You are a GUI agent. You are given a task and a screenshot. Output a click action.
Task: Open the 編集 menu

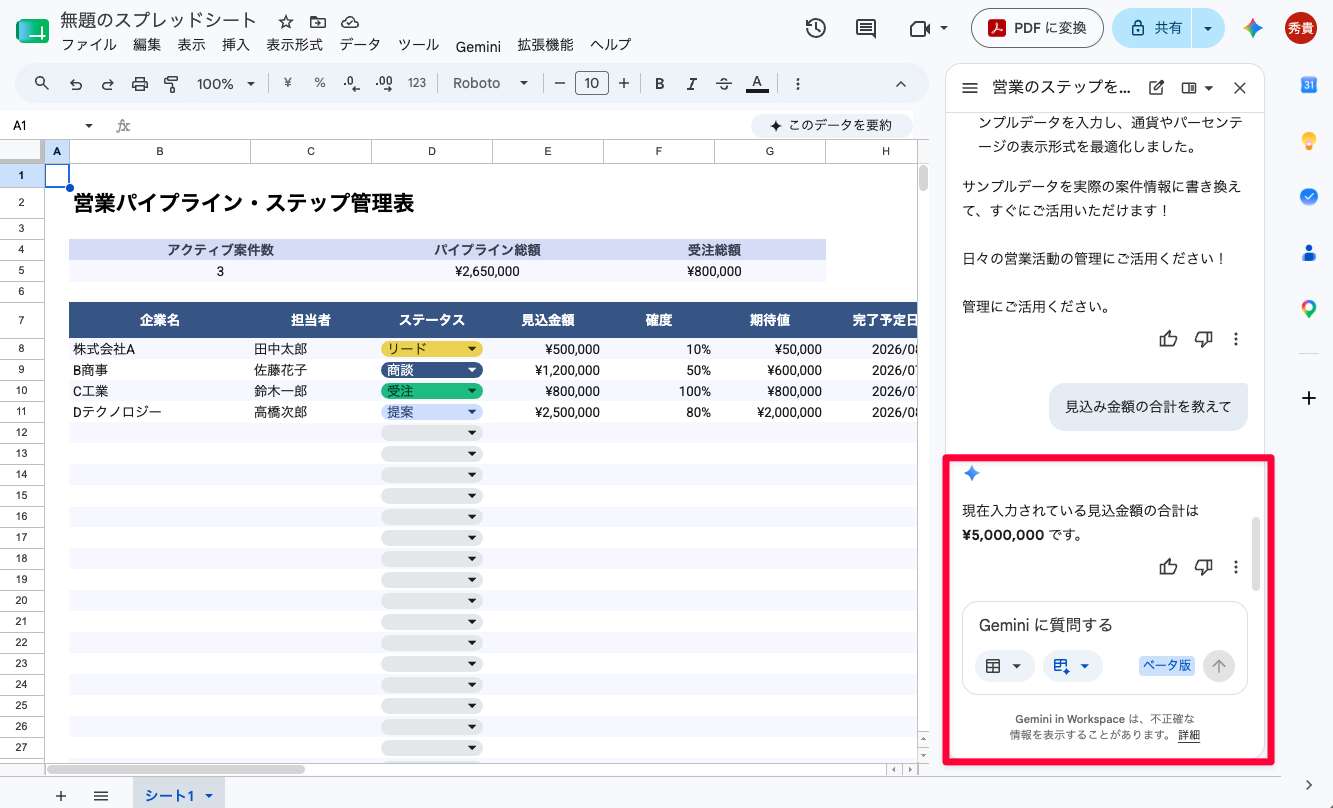coord(147,45)
